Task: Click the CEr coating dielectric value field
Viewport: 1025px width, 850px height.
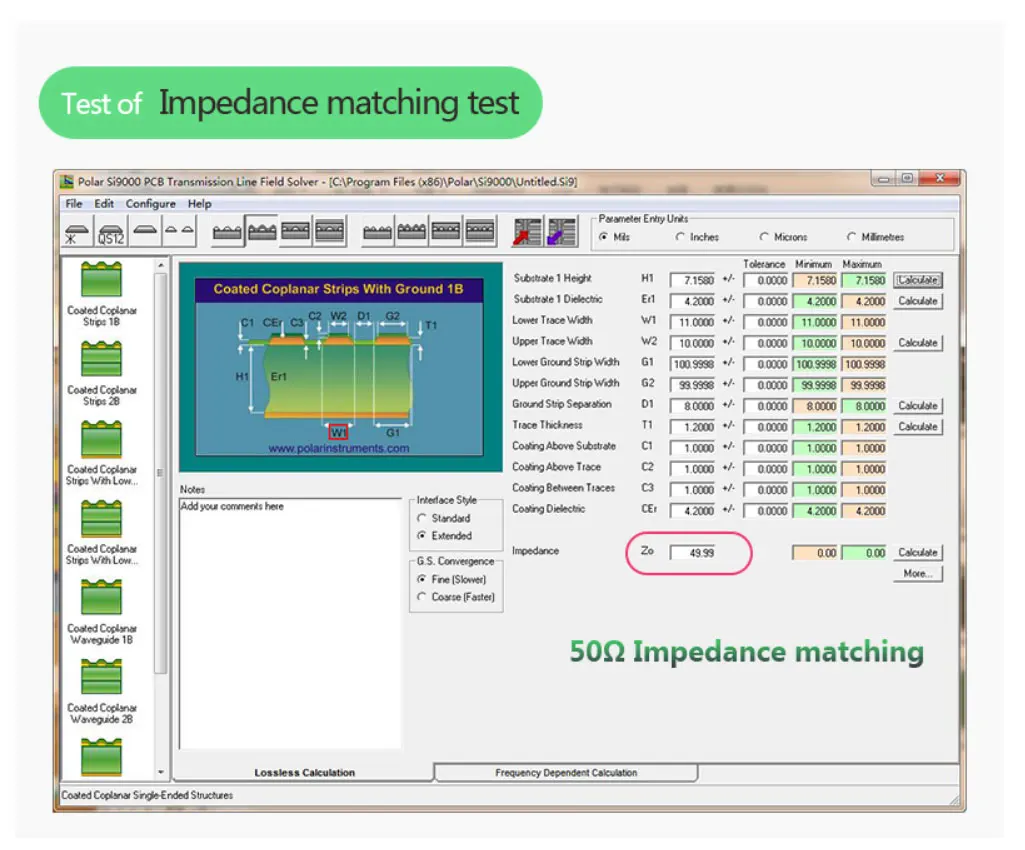Action: click(692, 511)
